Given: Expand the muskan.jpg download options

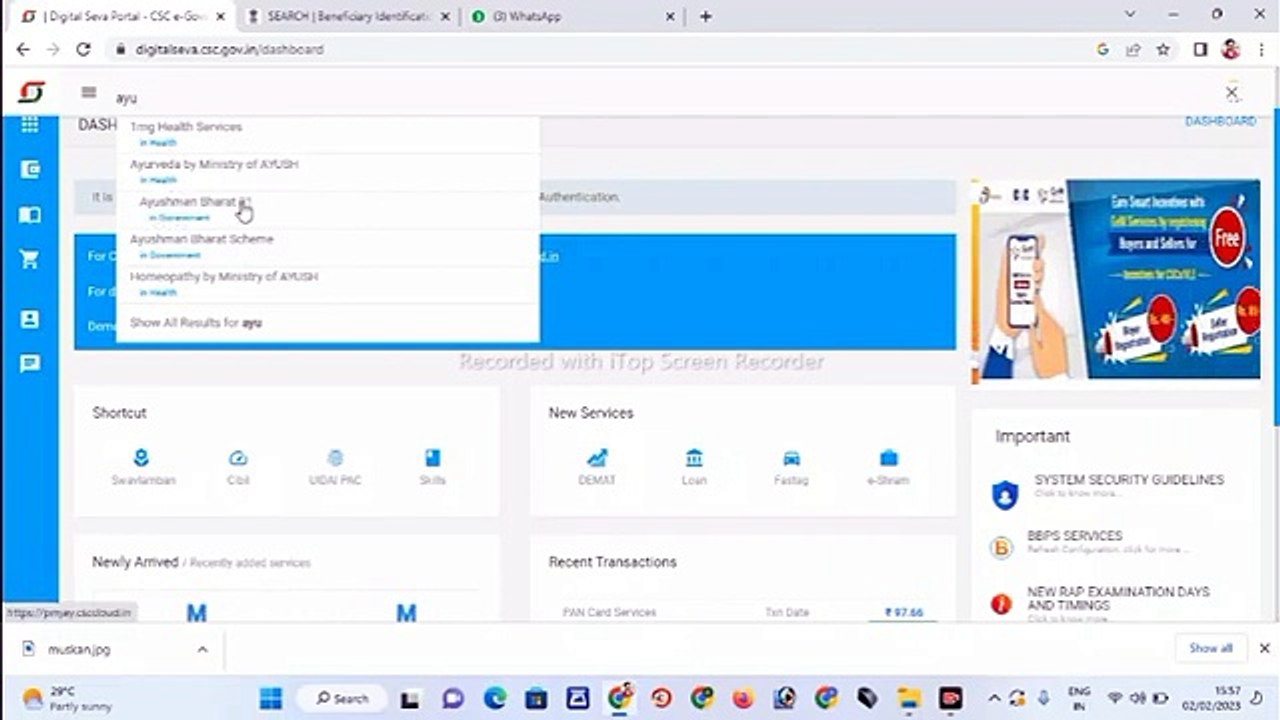Looking at the screenshot, I should point(202,649).
